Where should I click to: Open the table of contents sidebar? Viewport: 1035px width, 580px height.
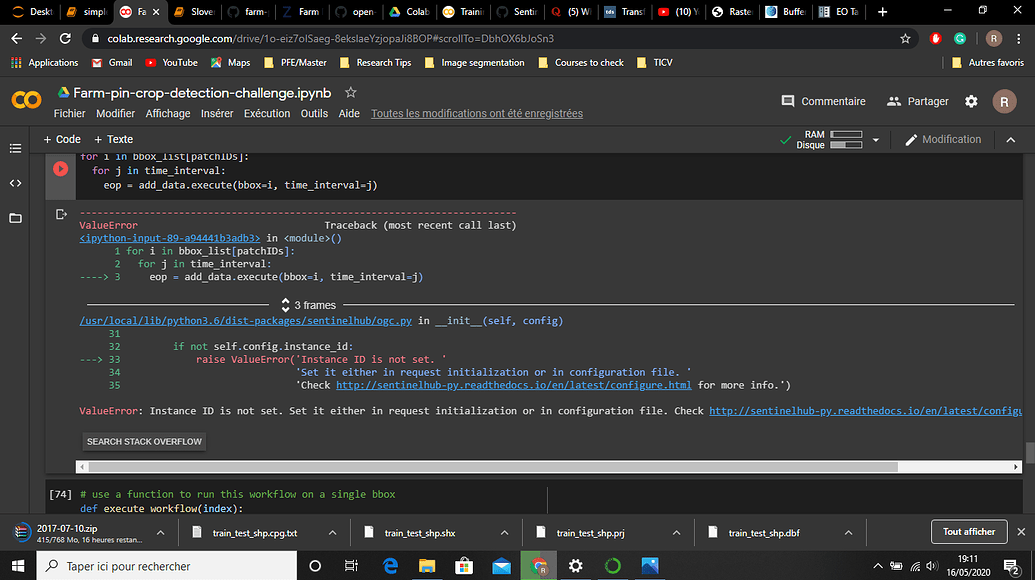[15, 150]
